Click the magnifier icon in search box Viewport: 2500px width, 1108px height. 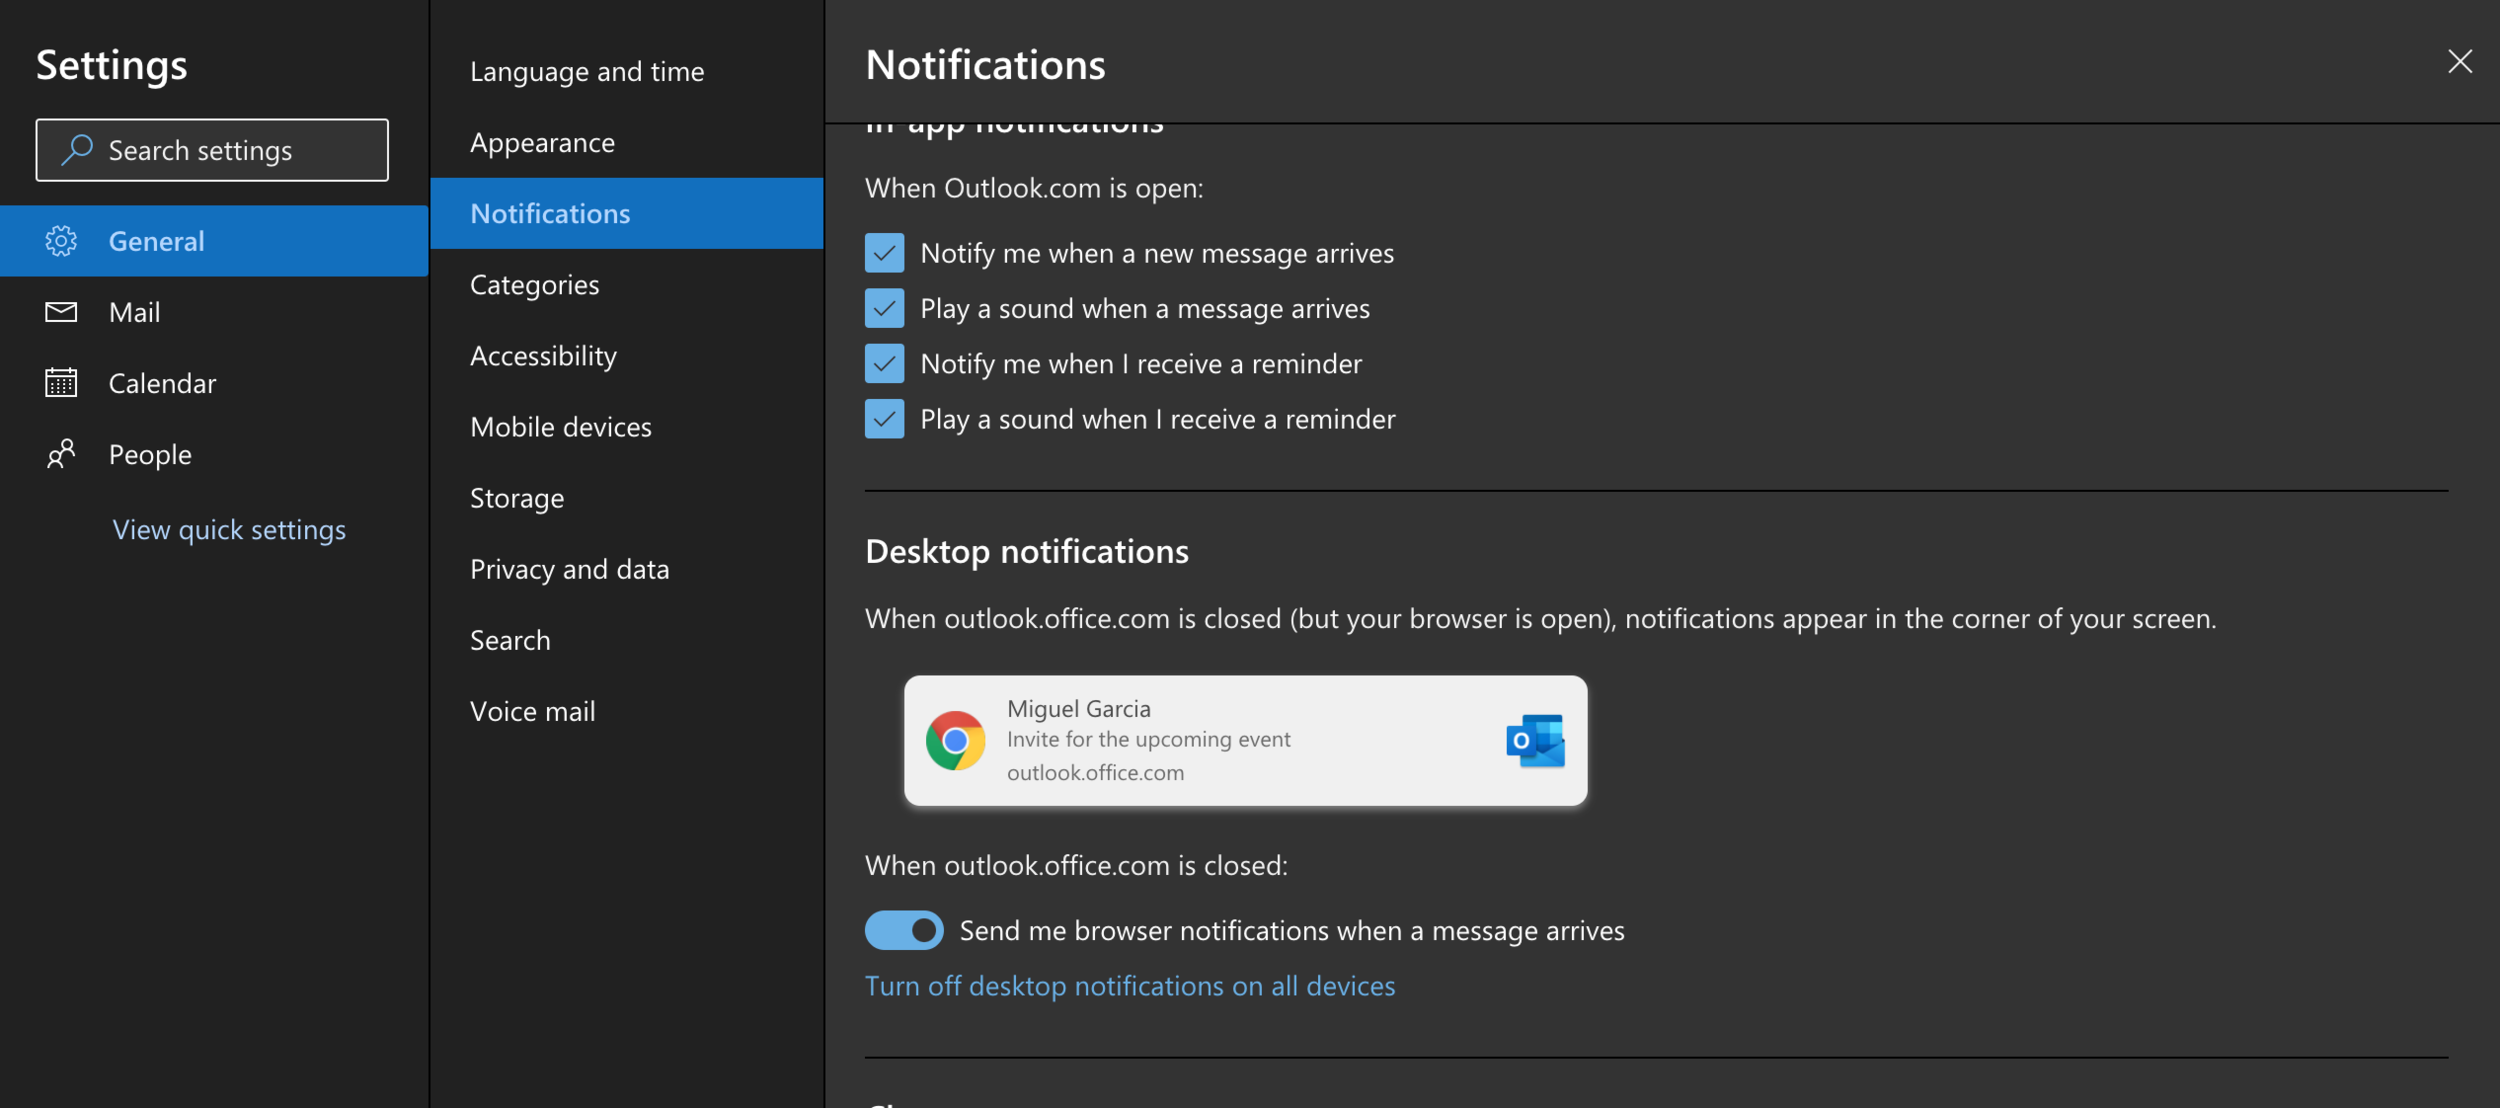click(76, 150)
